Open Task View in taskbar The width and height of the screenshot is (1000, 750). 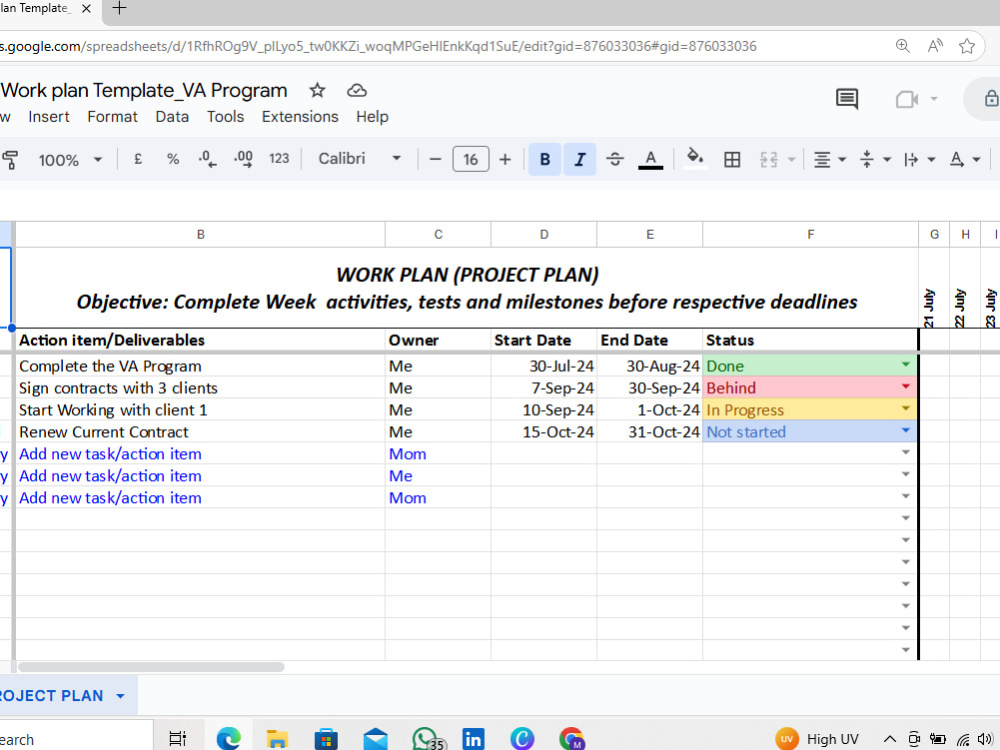(x=177, y=739)
